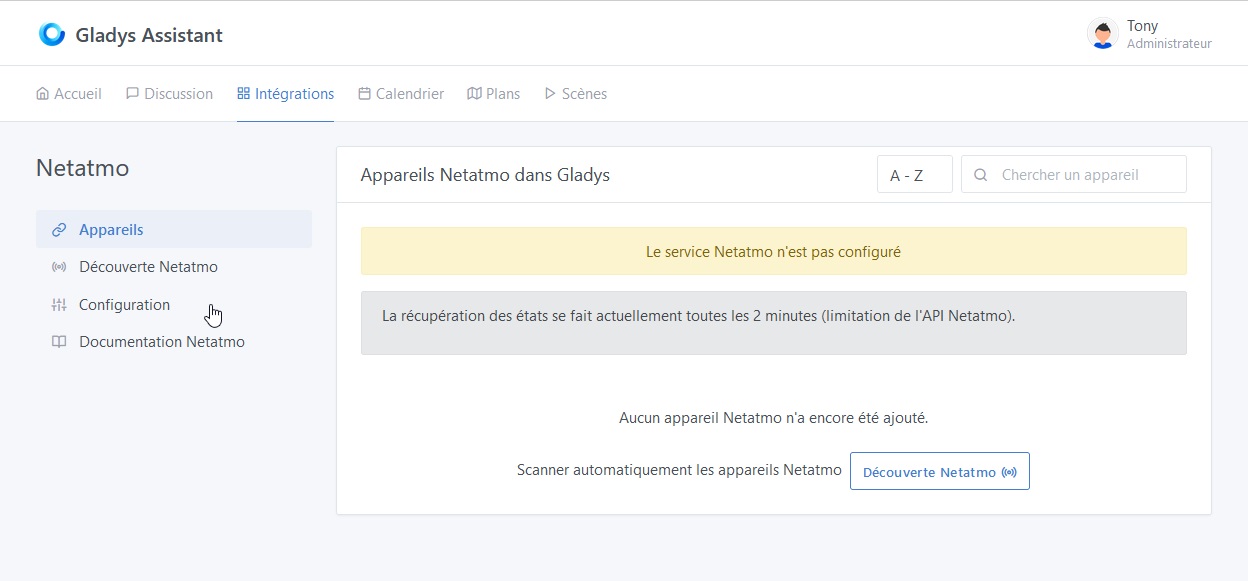This screenshot has height=581, width=1248.
Task: Click the chain-link icon next to Appareils
Action: tap(58, 229)
